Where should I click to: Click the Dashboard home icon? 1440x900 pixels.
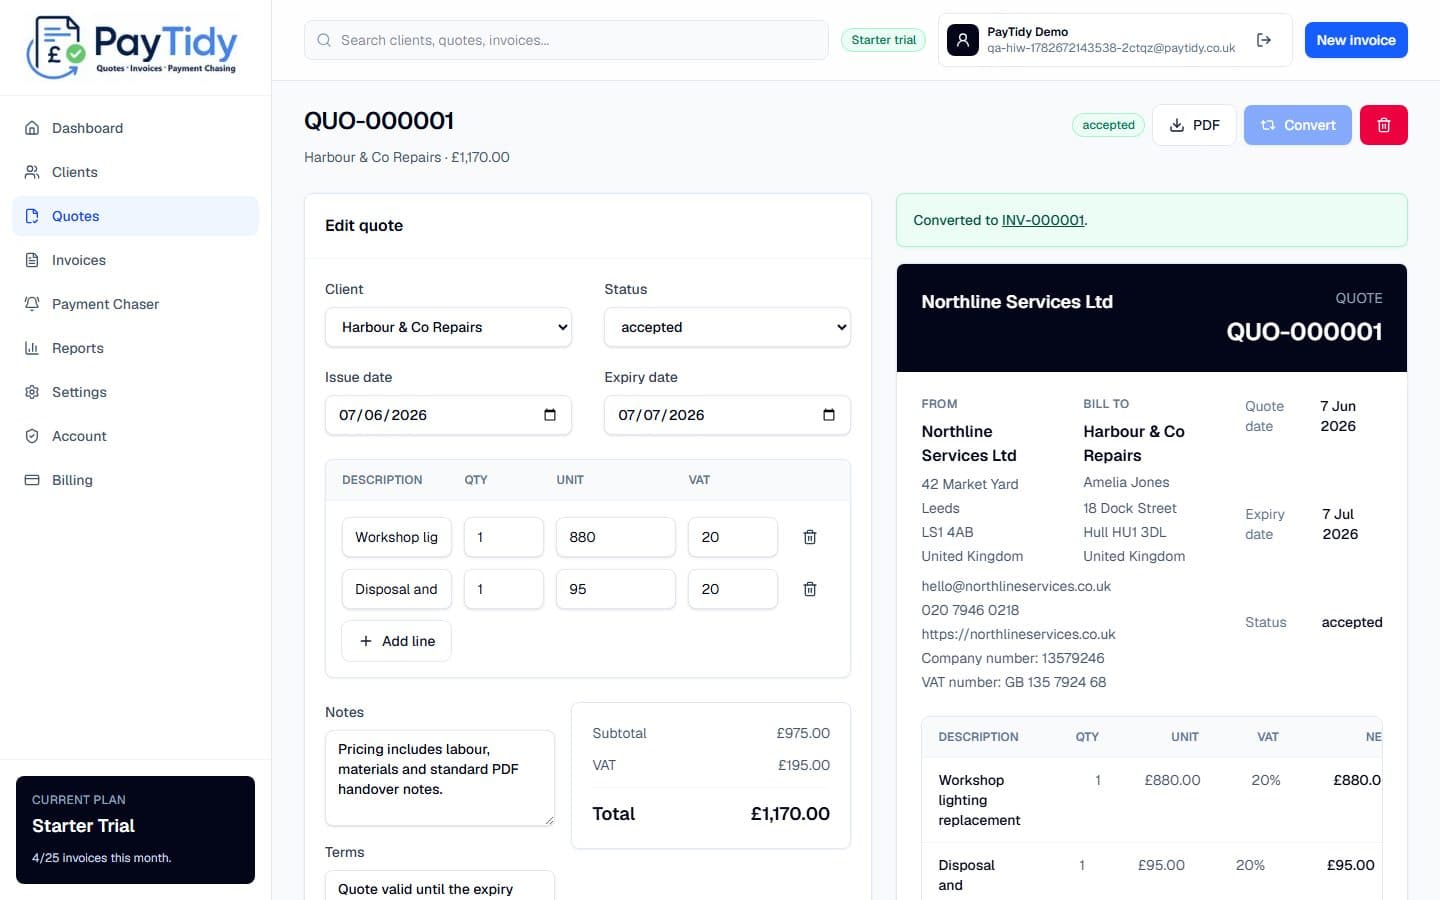[32, 128]
